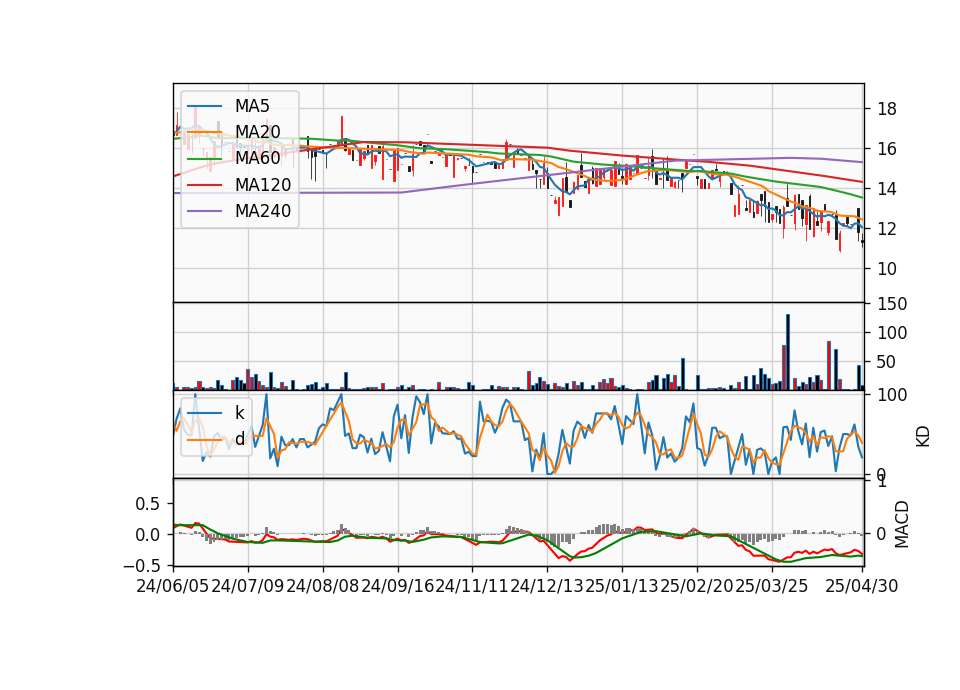
Task: Click the 24/08/08 date label
Action: [323, 586]
